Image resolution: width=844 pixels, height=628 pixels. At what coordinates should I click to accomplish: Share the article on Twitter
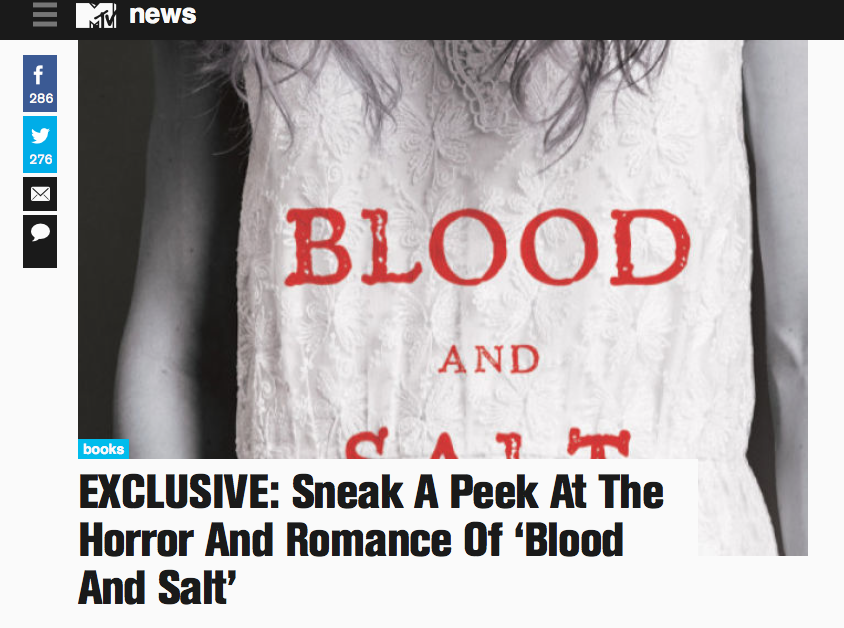click(x=40, y=144)
